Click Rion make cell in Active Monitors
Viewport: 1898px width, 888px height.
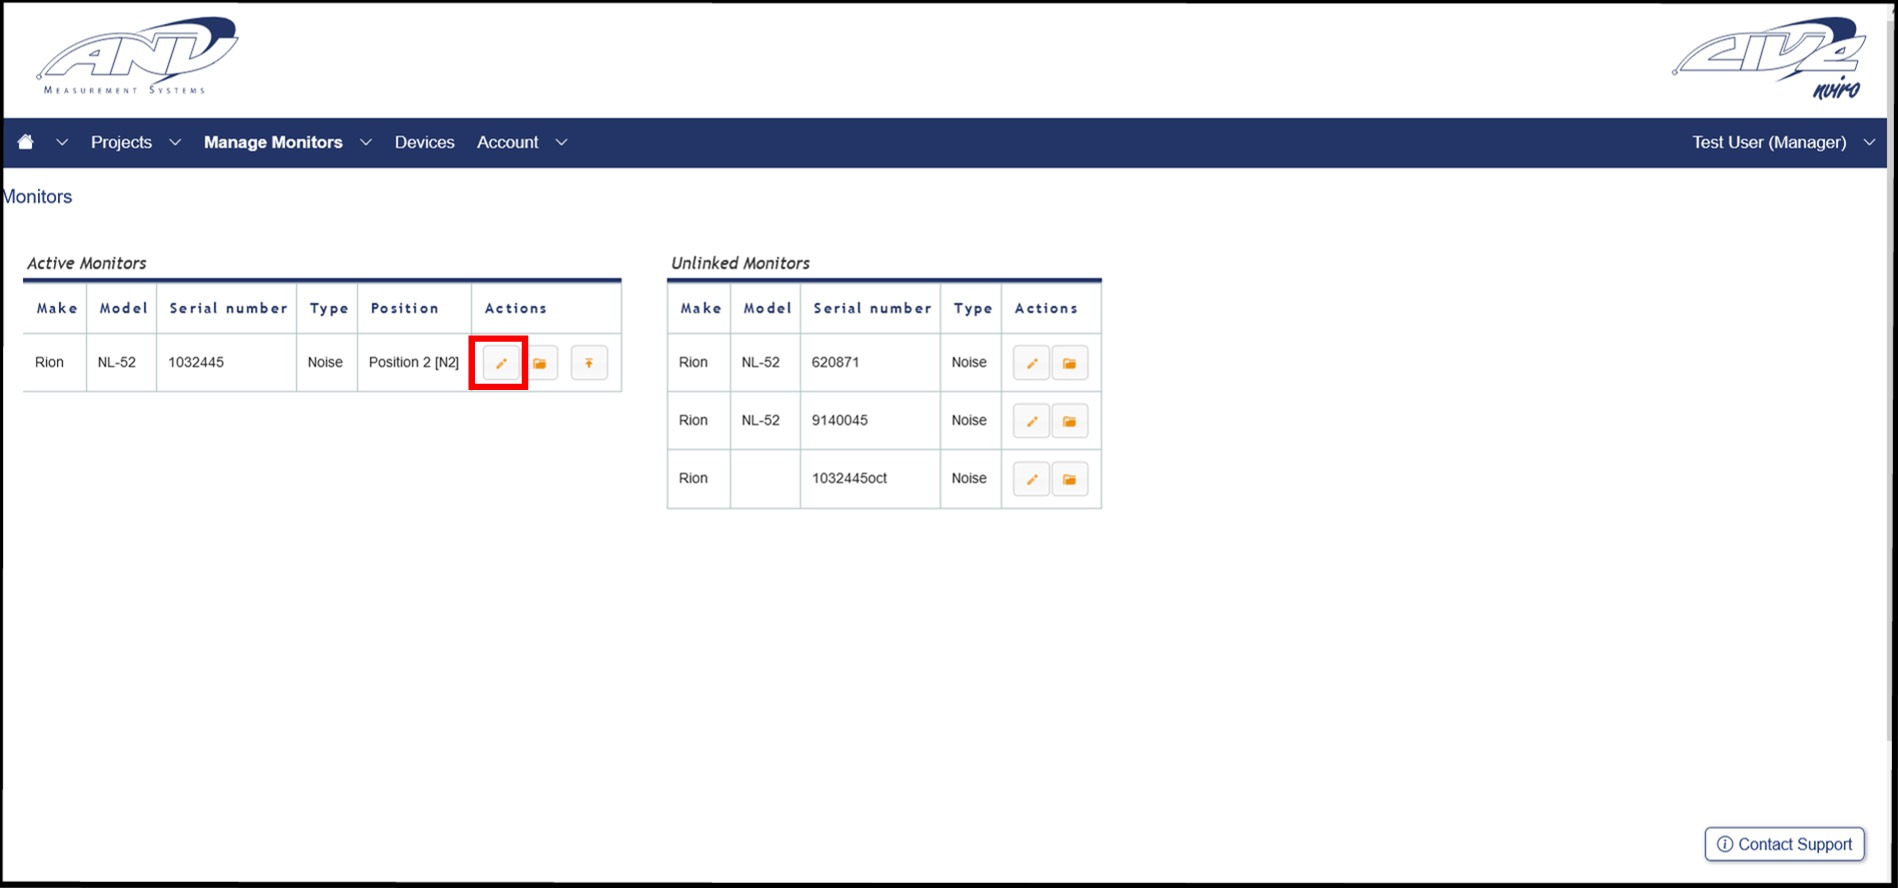(x=54, y=362)
